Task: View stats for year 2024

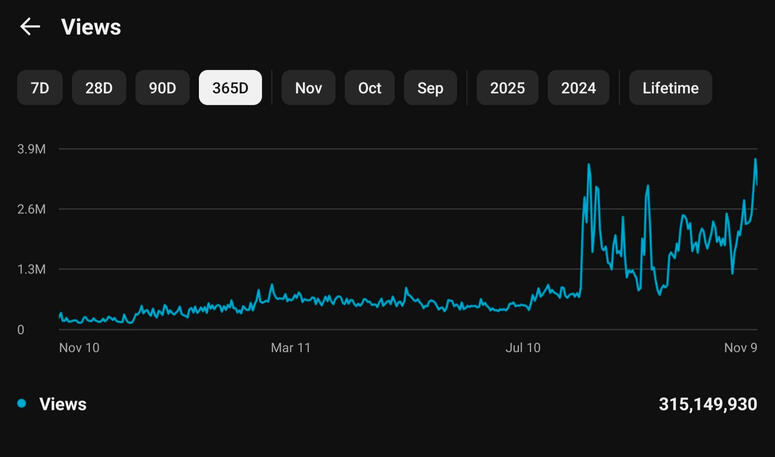Action: 578,88
